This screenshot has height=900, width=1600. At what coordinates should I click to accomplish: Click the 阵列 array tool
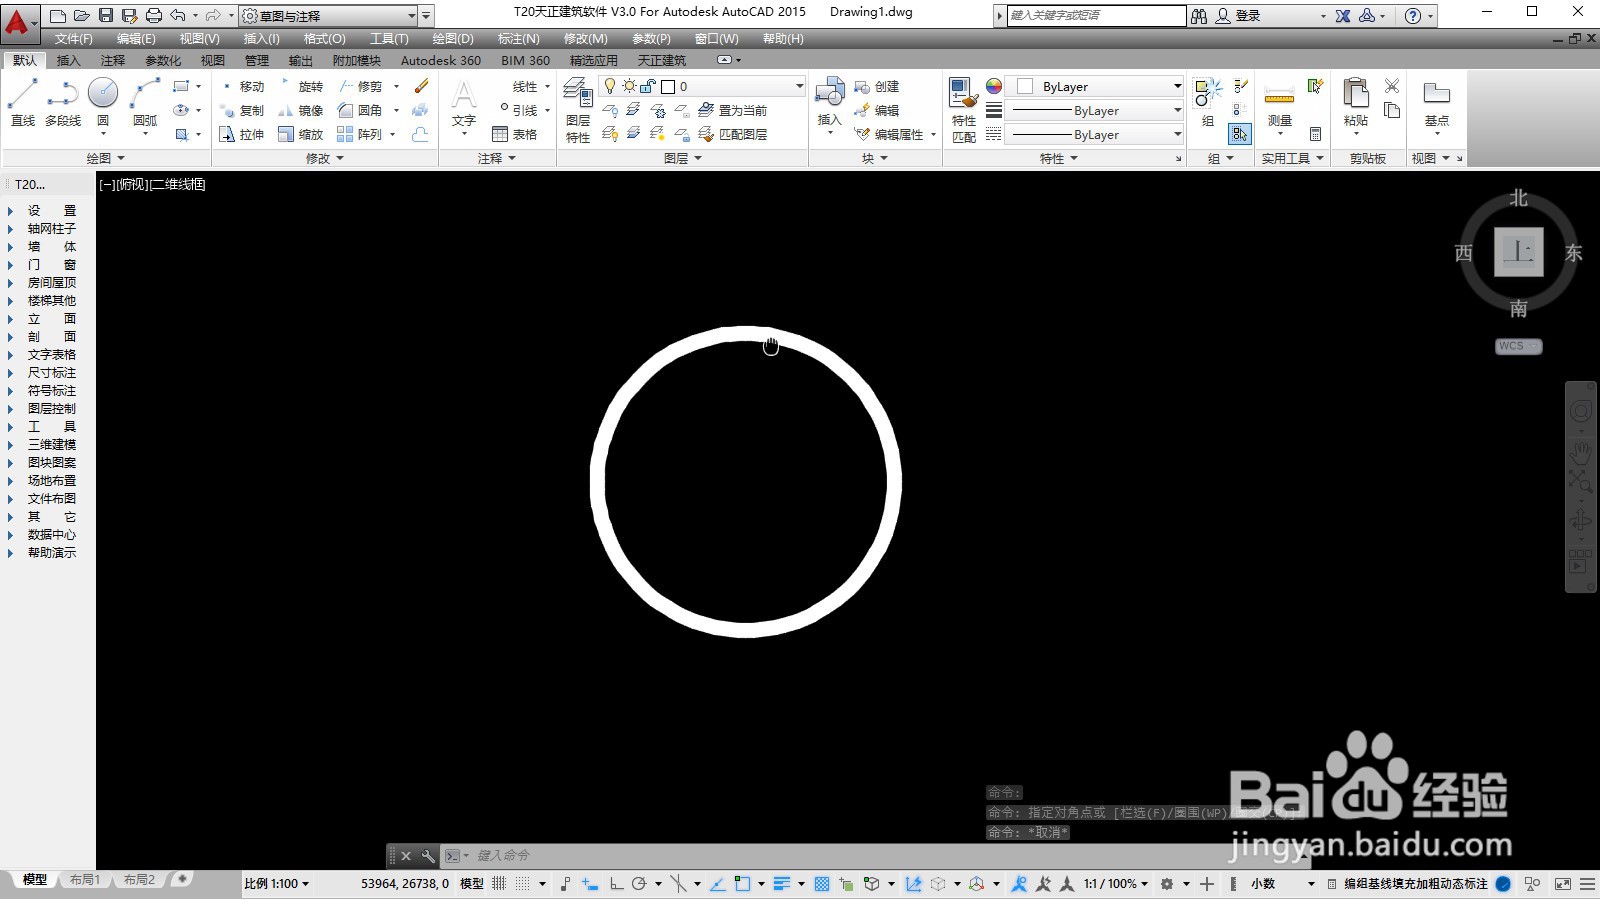pyautogui.click(x=360, y=134)
